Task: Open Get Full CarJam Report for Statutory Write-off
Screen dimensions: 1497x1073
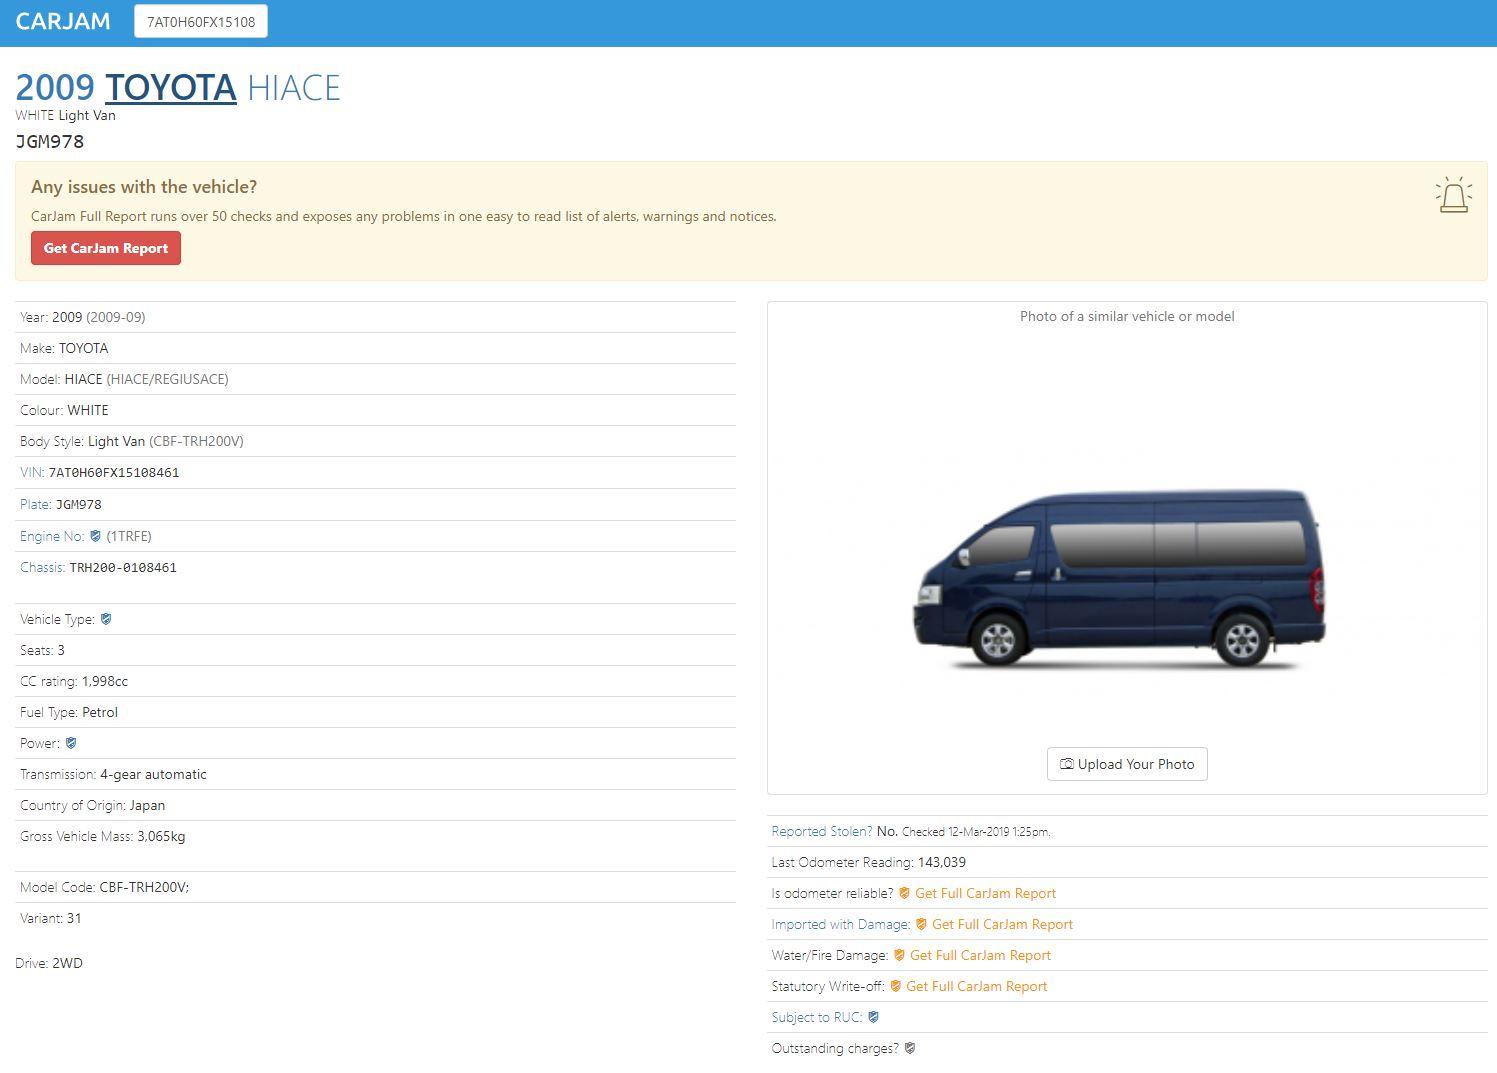Action: [x=977, y=986]
